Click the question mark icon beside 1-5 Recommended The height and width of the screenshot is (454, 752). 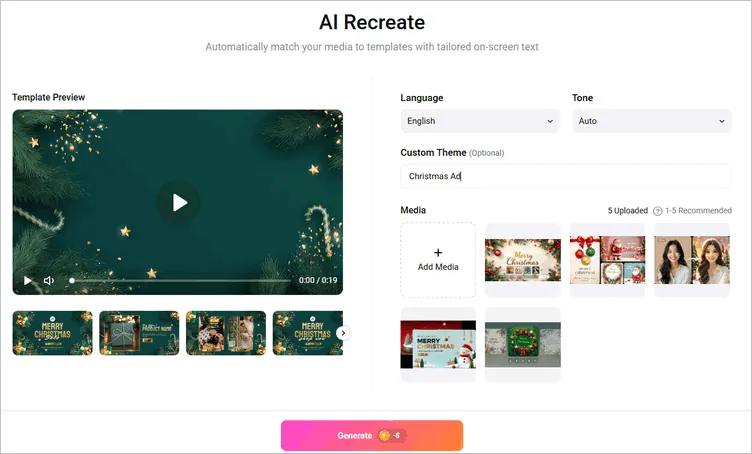pyautogui.click(x=658, y=211)
